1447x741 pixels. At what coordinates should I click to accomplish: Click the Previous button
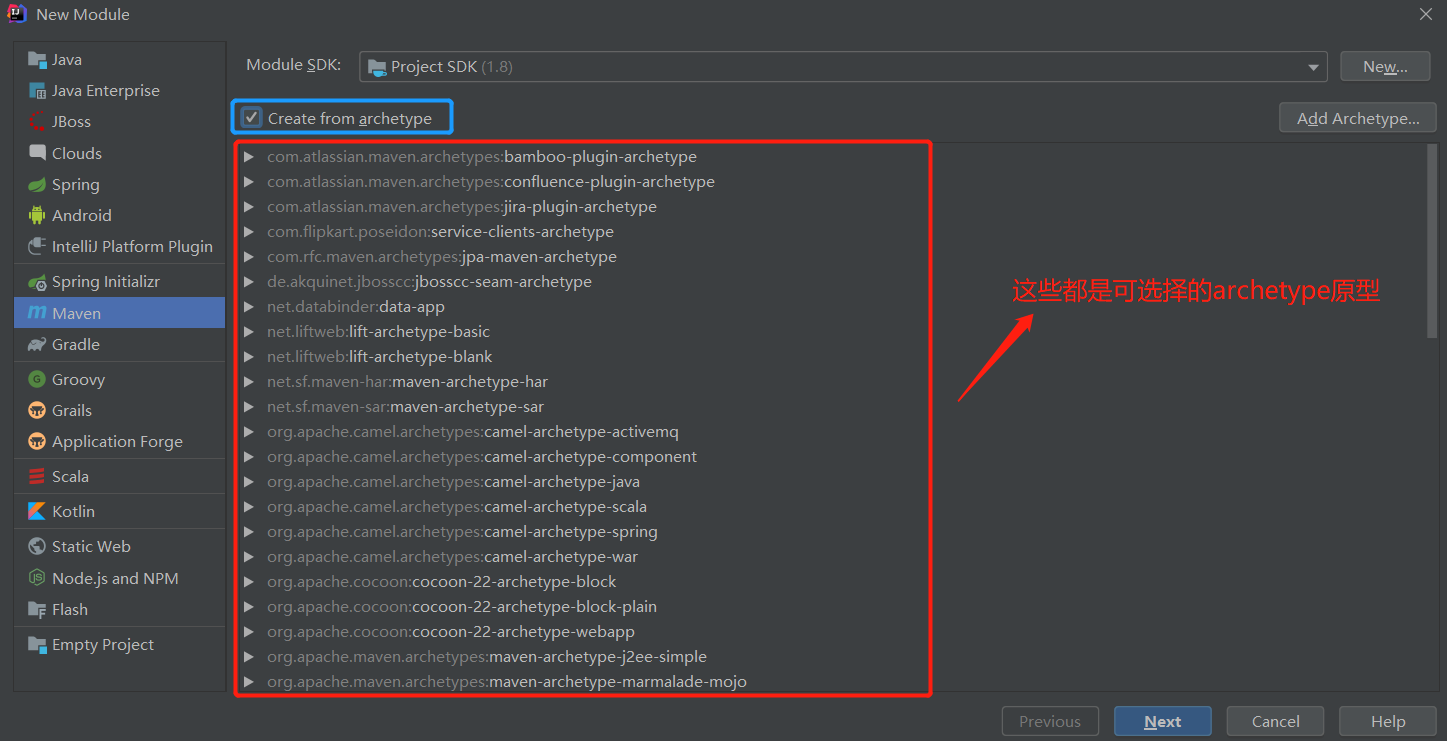pyautogui.click(x=1050, y=722)
